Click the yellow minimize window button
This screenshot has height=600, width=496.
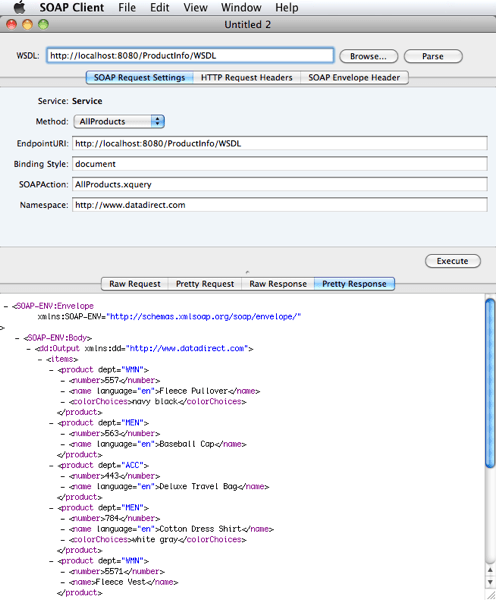[x=28, y=24]
